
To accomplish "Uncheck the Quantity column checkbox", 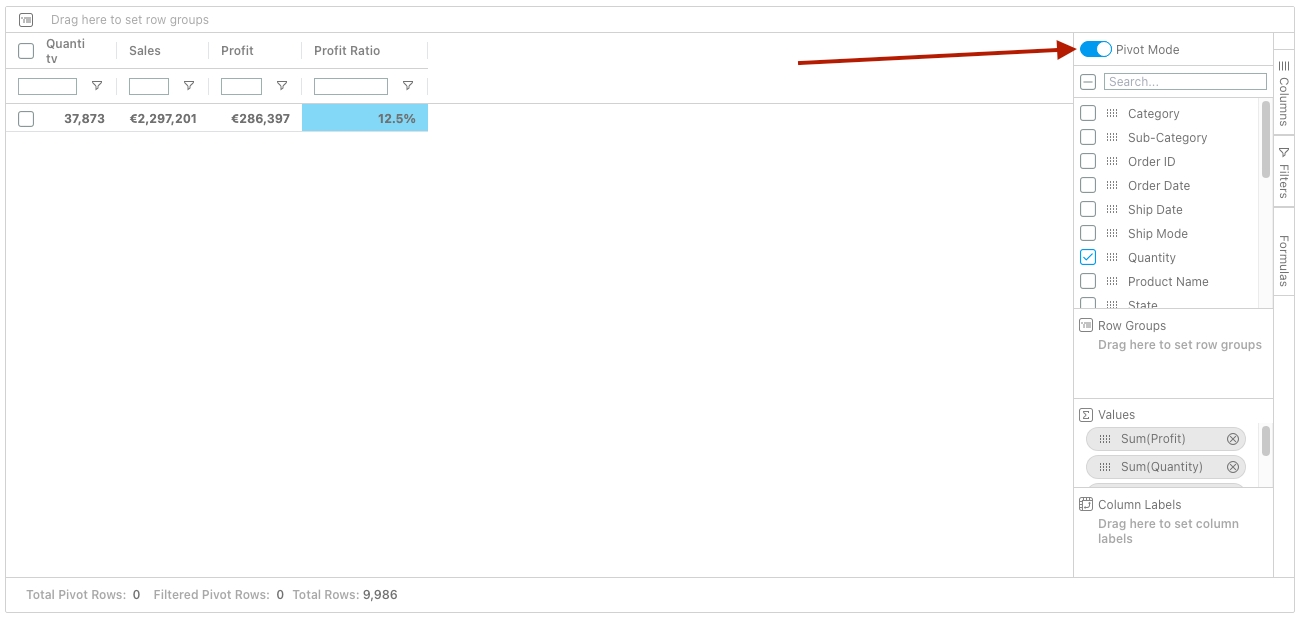I will tap(1088, 257).
